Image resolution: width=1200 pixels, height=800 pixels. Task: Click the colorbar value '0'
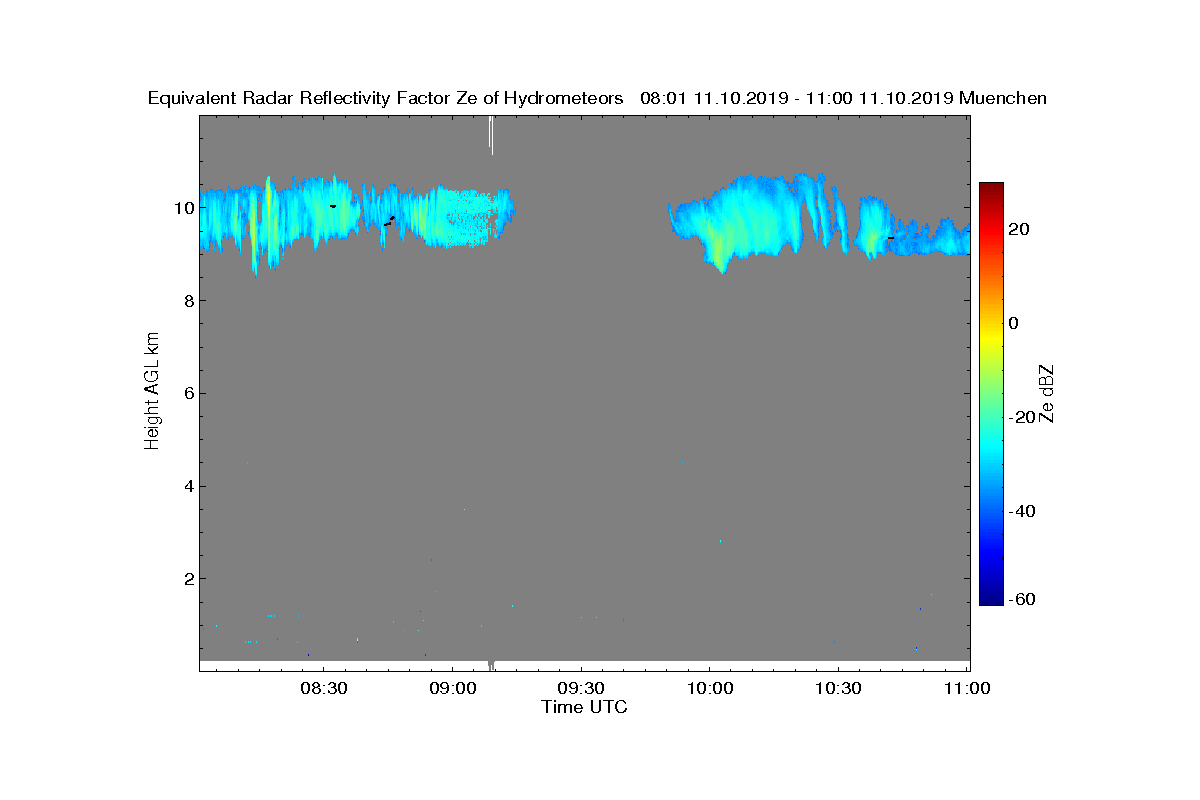point(1015,323)
